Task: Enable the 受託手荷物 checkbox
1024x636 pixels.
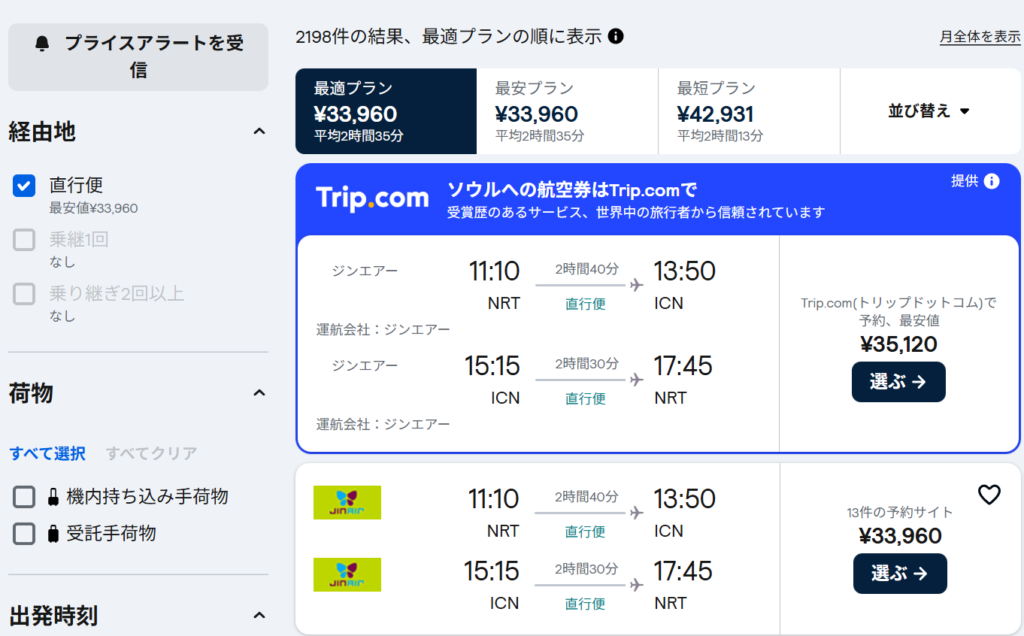Action: coord(24,533)
